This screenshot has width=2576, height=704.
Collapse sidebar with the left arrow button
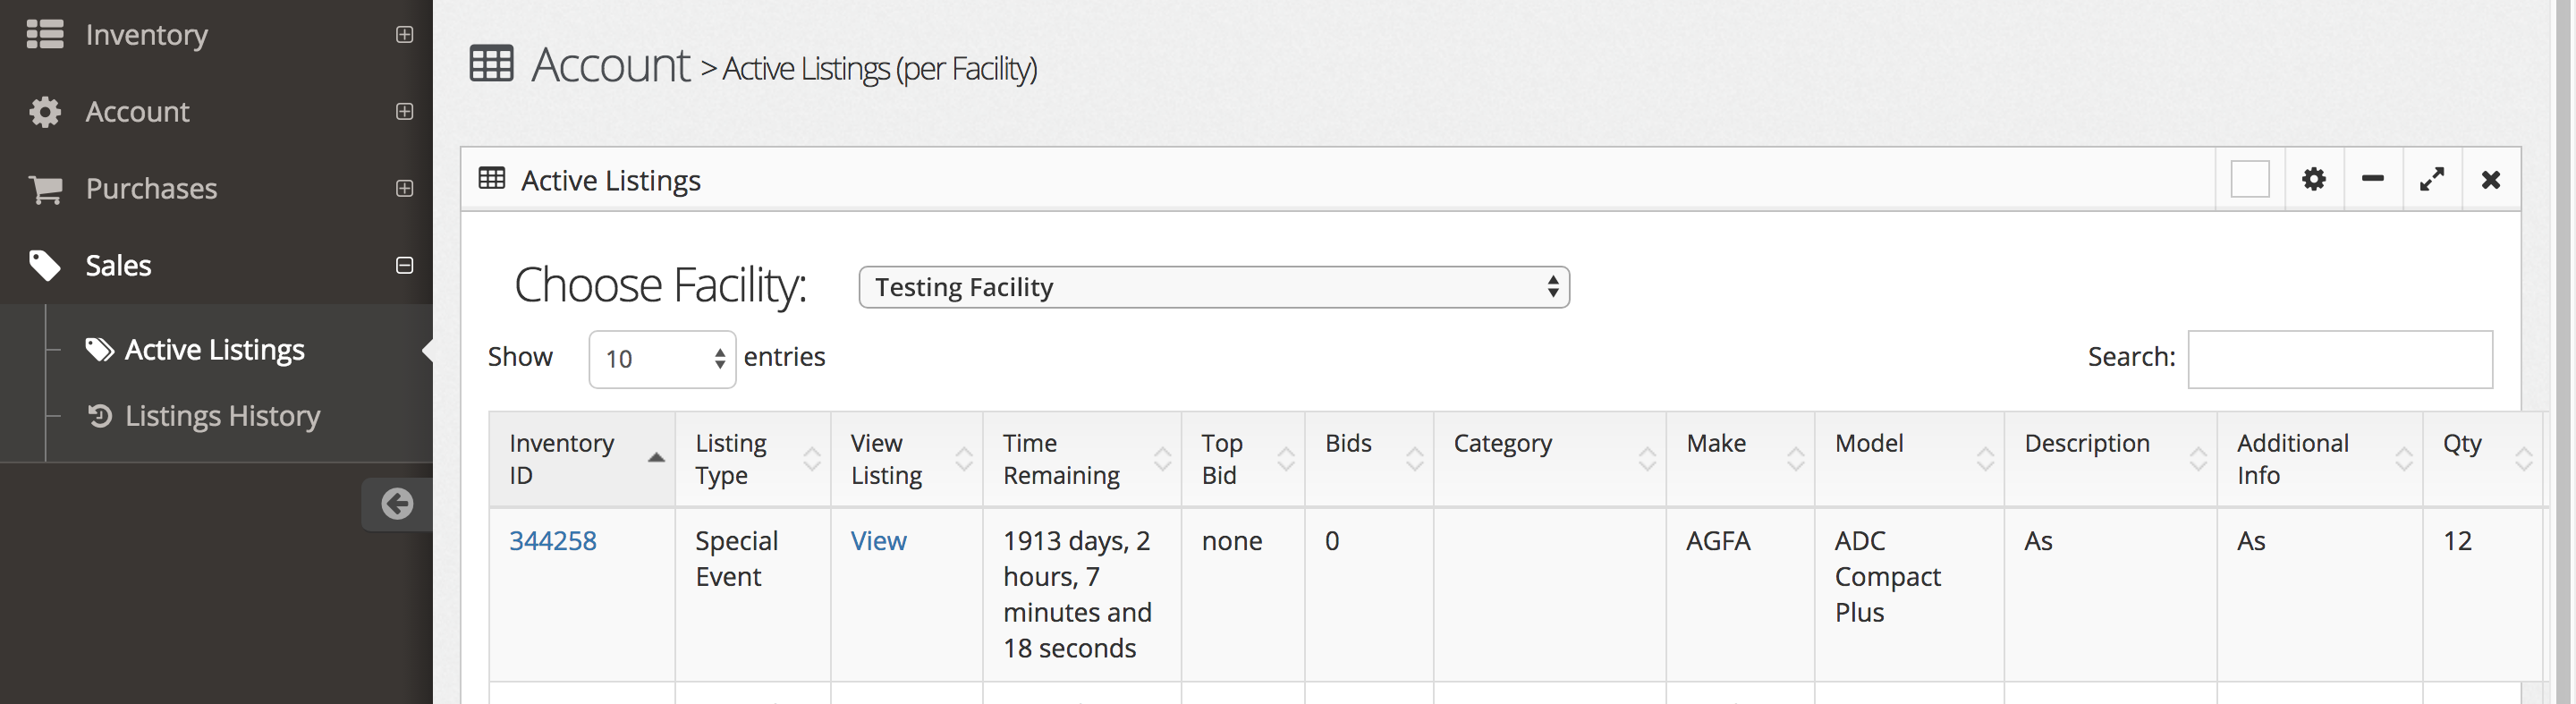click(x=397, y=503)
